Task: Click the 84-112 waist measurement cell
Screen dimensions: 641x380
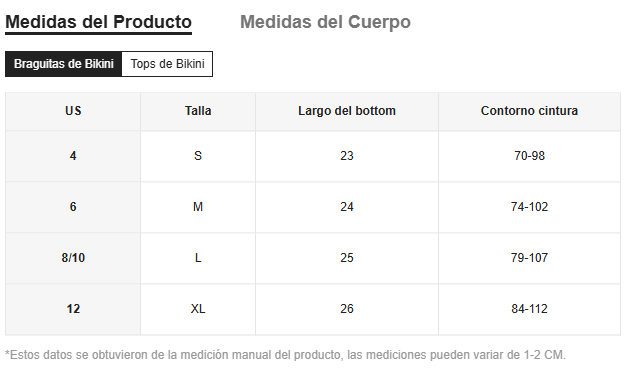Action: coord(529,309)
